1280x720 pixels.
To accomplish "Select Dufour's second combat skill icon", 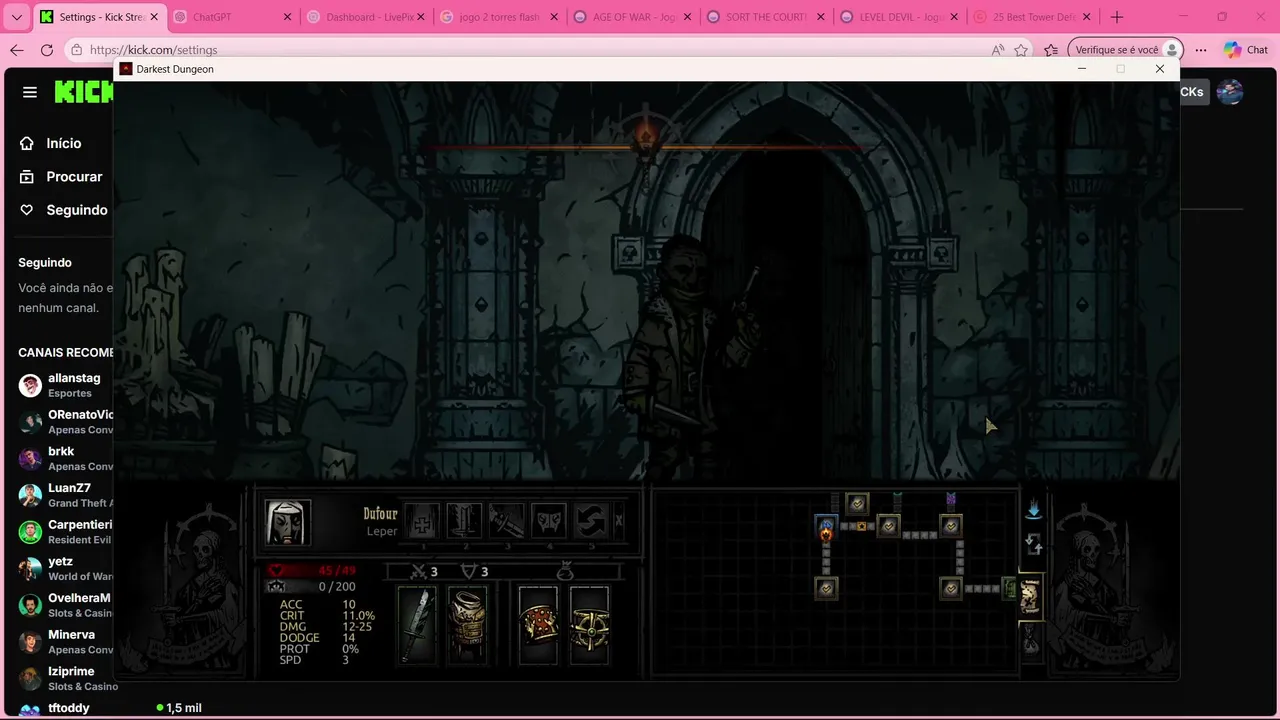I will 464,522.
